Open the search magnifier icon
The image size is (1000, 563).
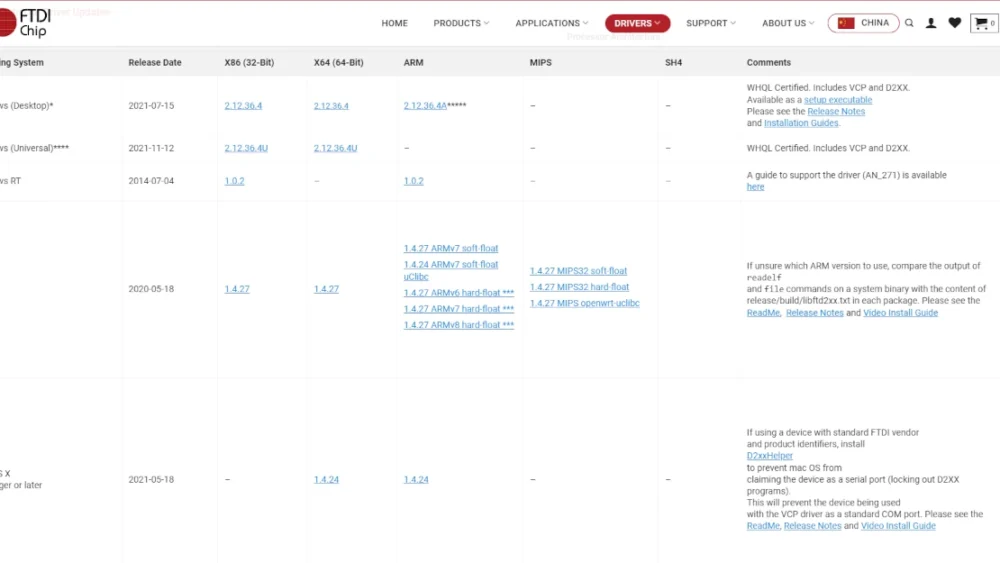[x=909, y=23]
